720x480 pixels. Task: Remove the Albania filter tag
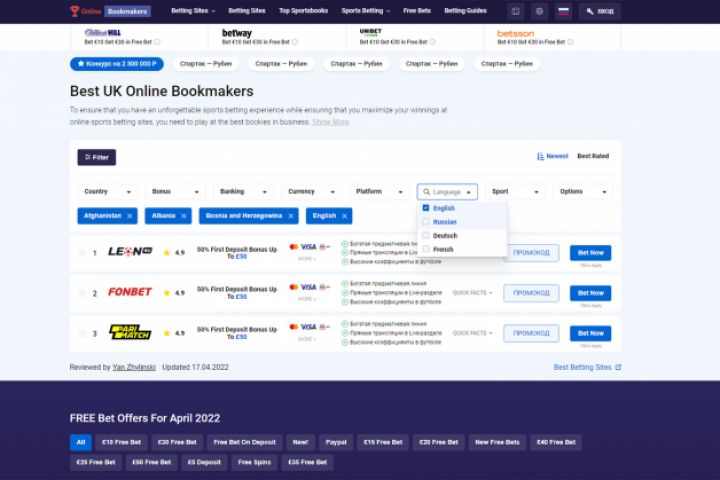click(x=183, y=216)
